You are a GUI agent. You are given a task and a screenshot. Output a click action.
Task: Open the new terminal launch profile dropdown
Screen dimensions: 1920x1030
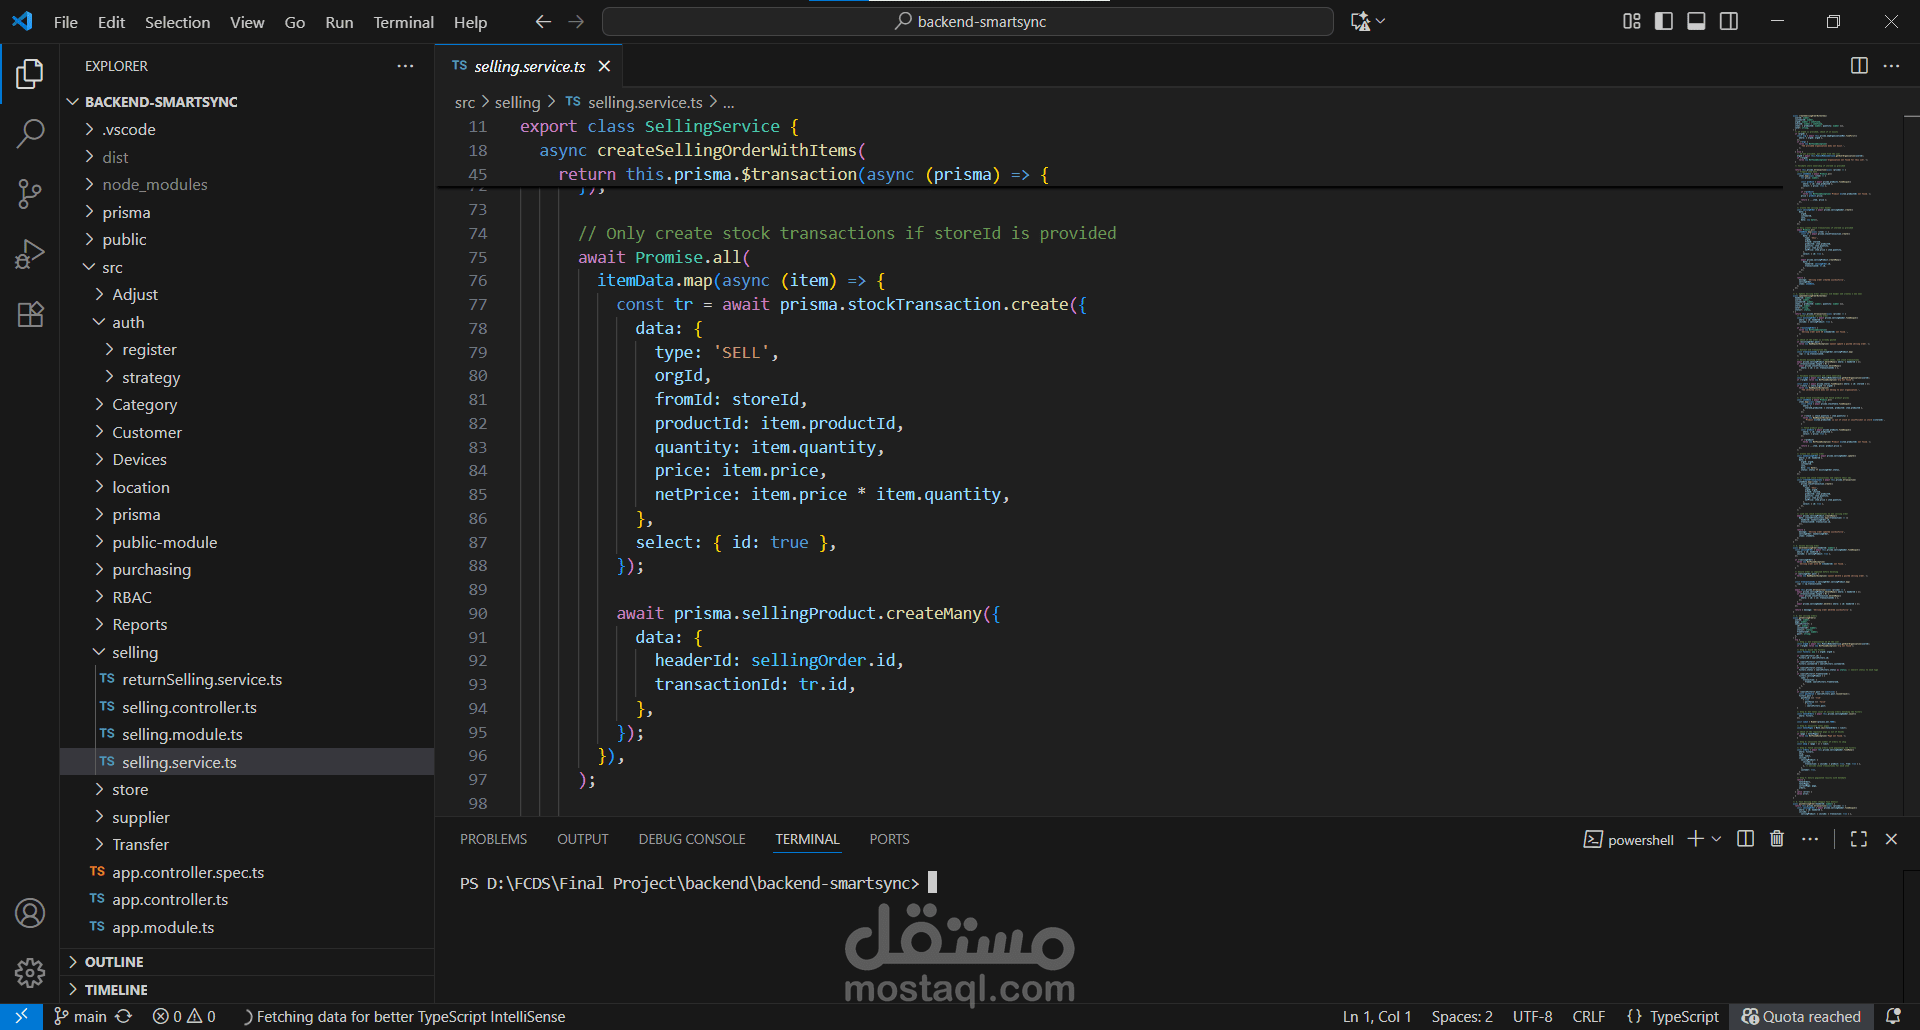[x=1717, y=839]
